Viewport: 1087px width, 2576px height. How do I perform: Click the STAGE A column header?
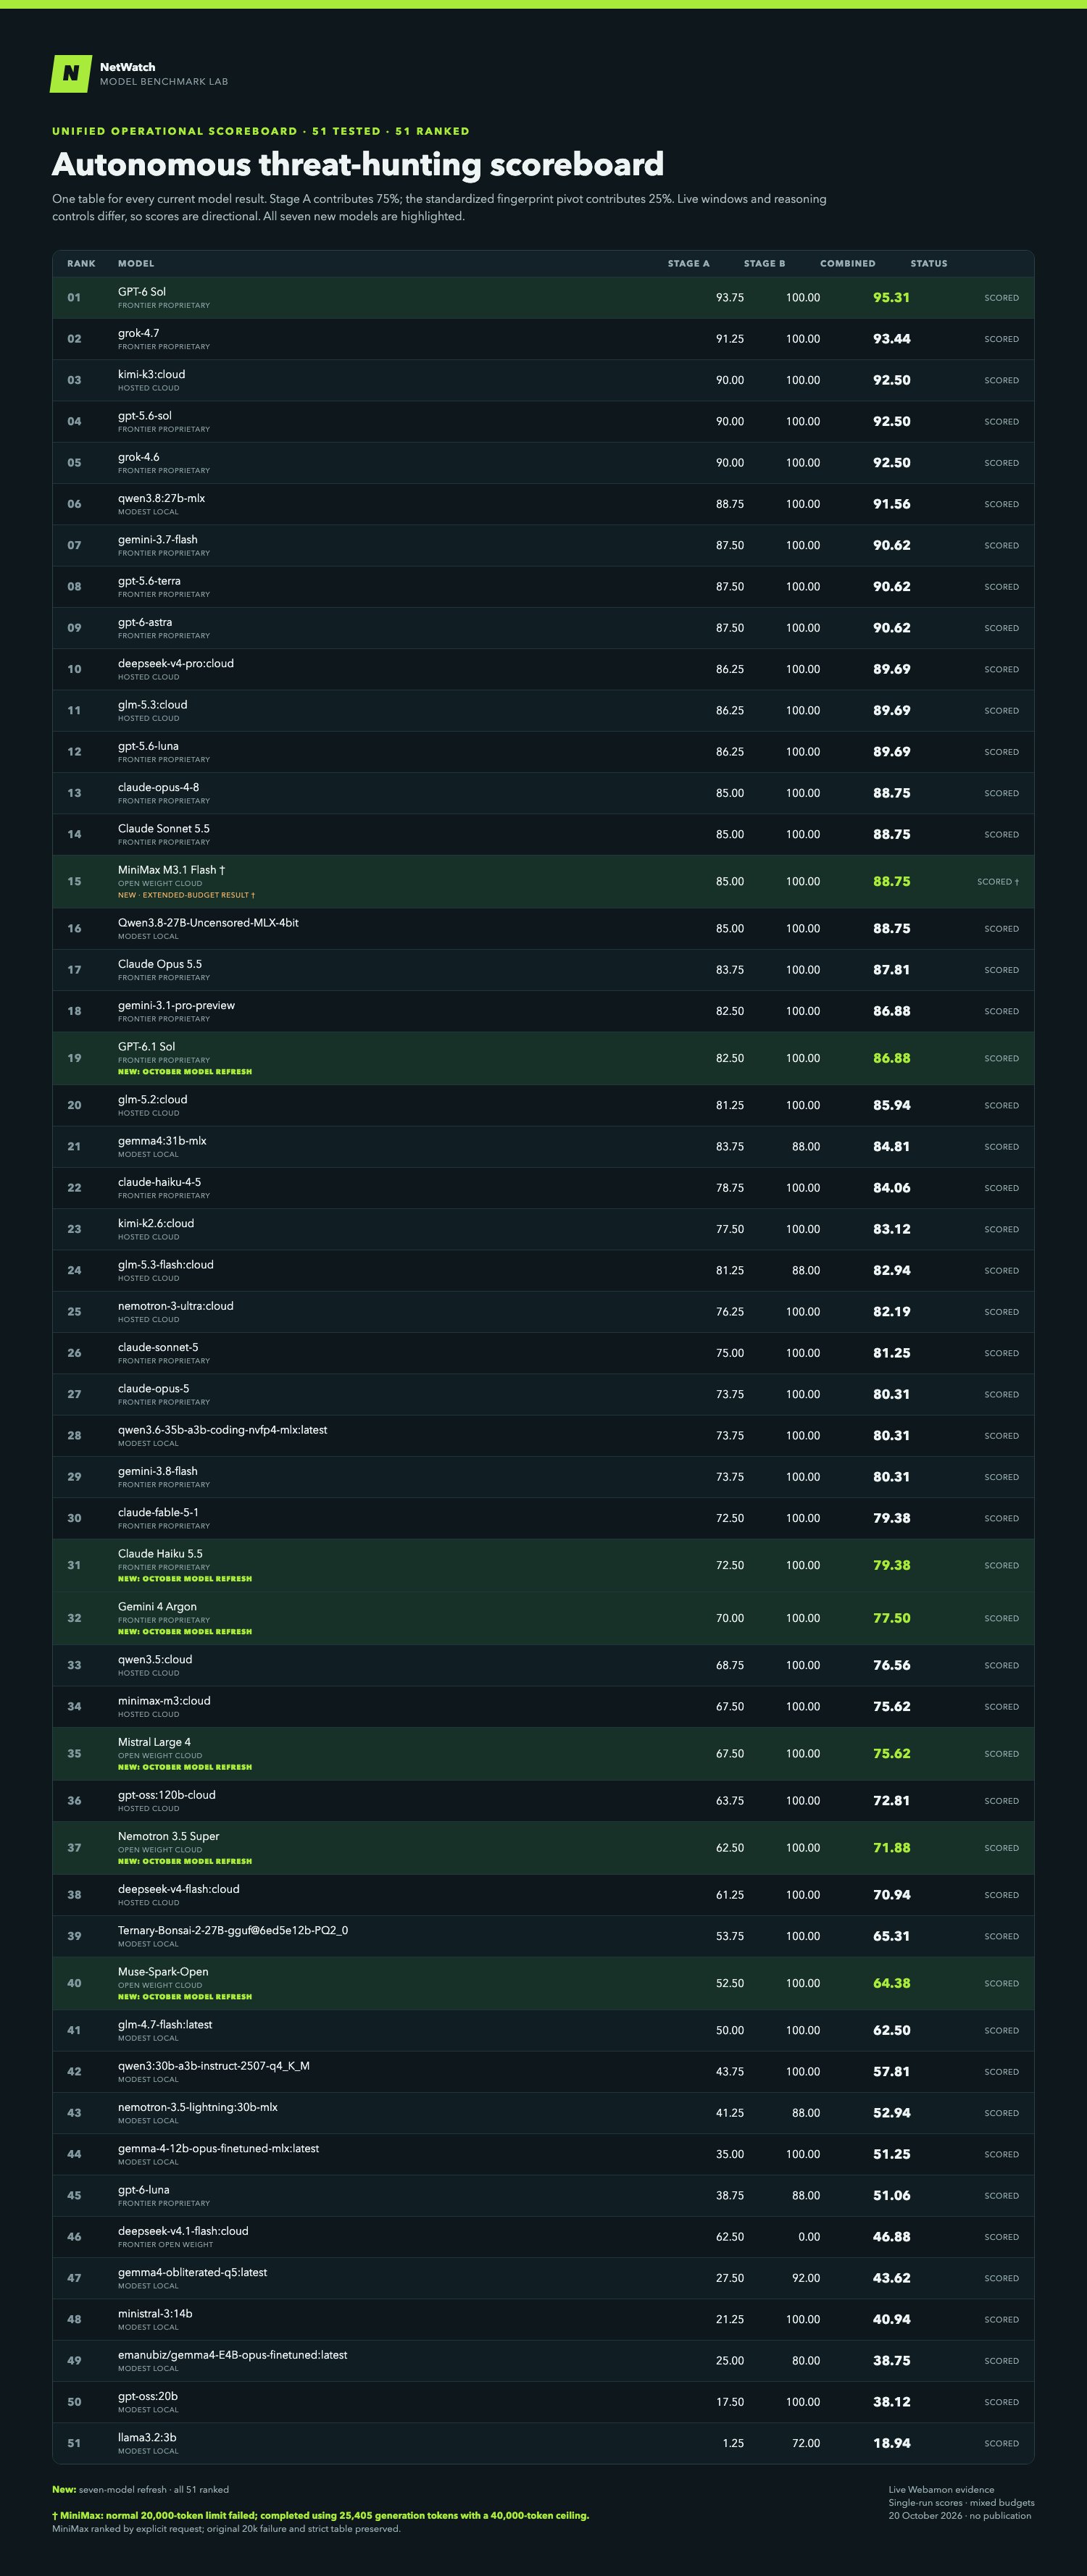[688, 264]
